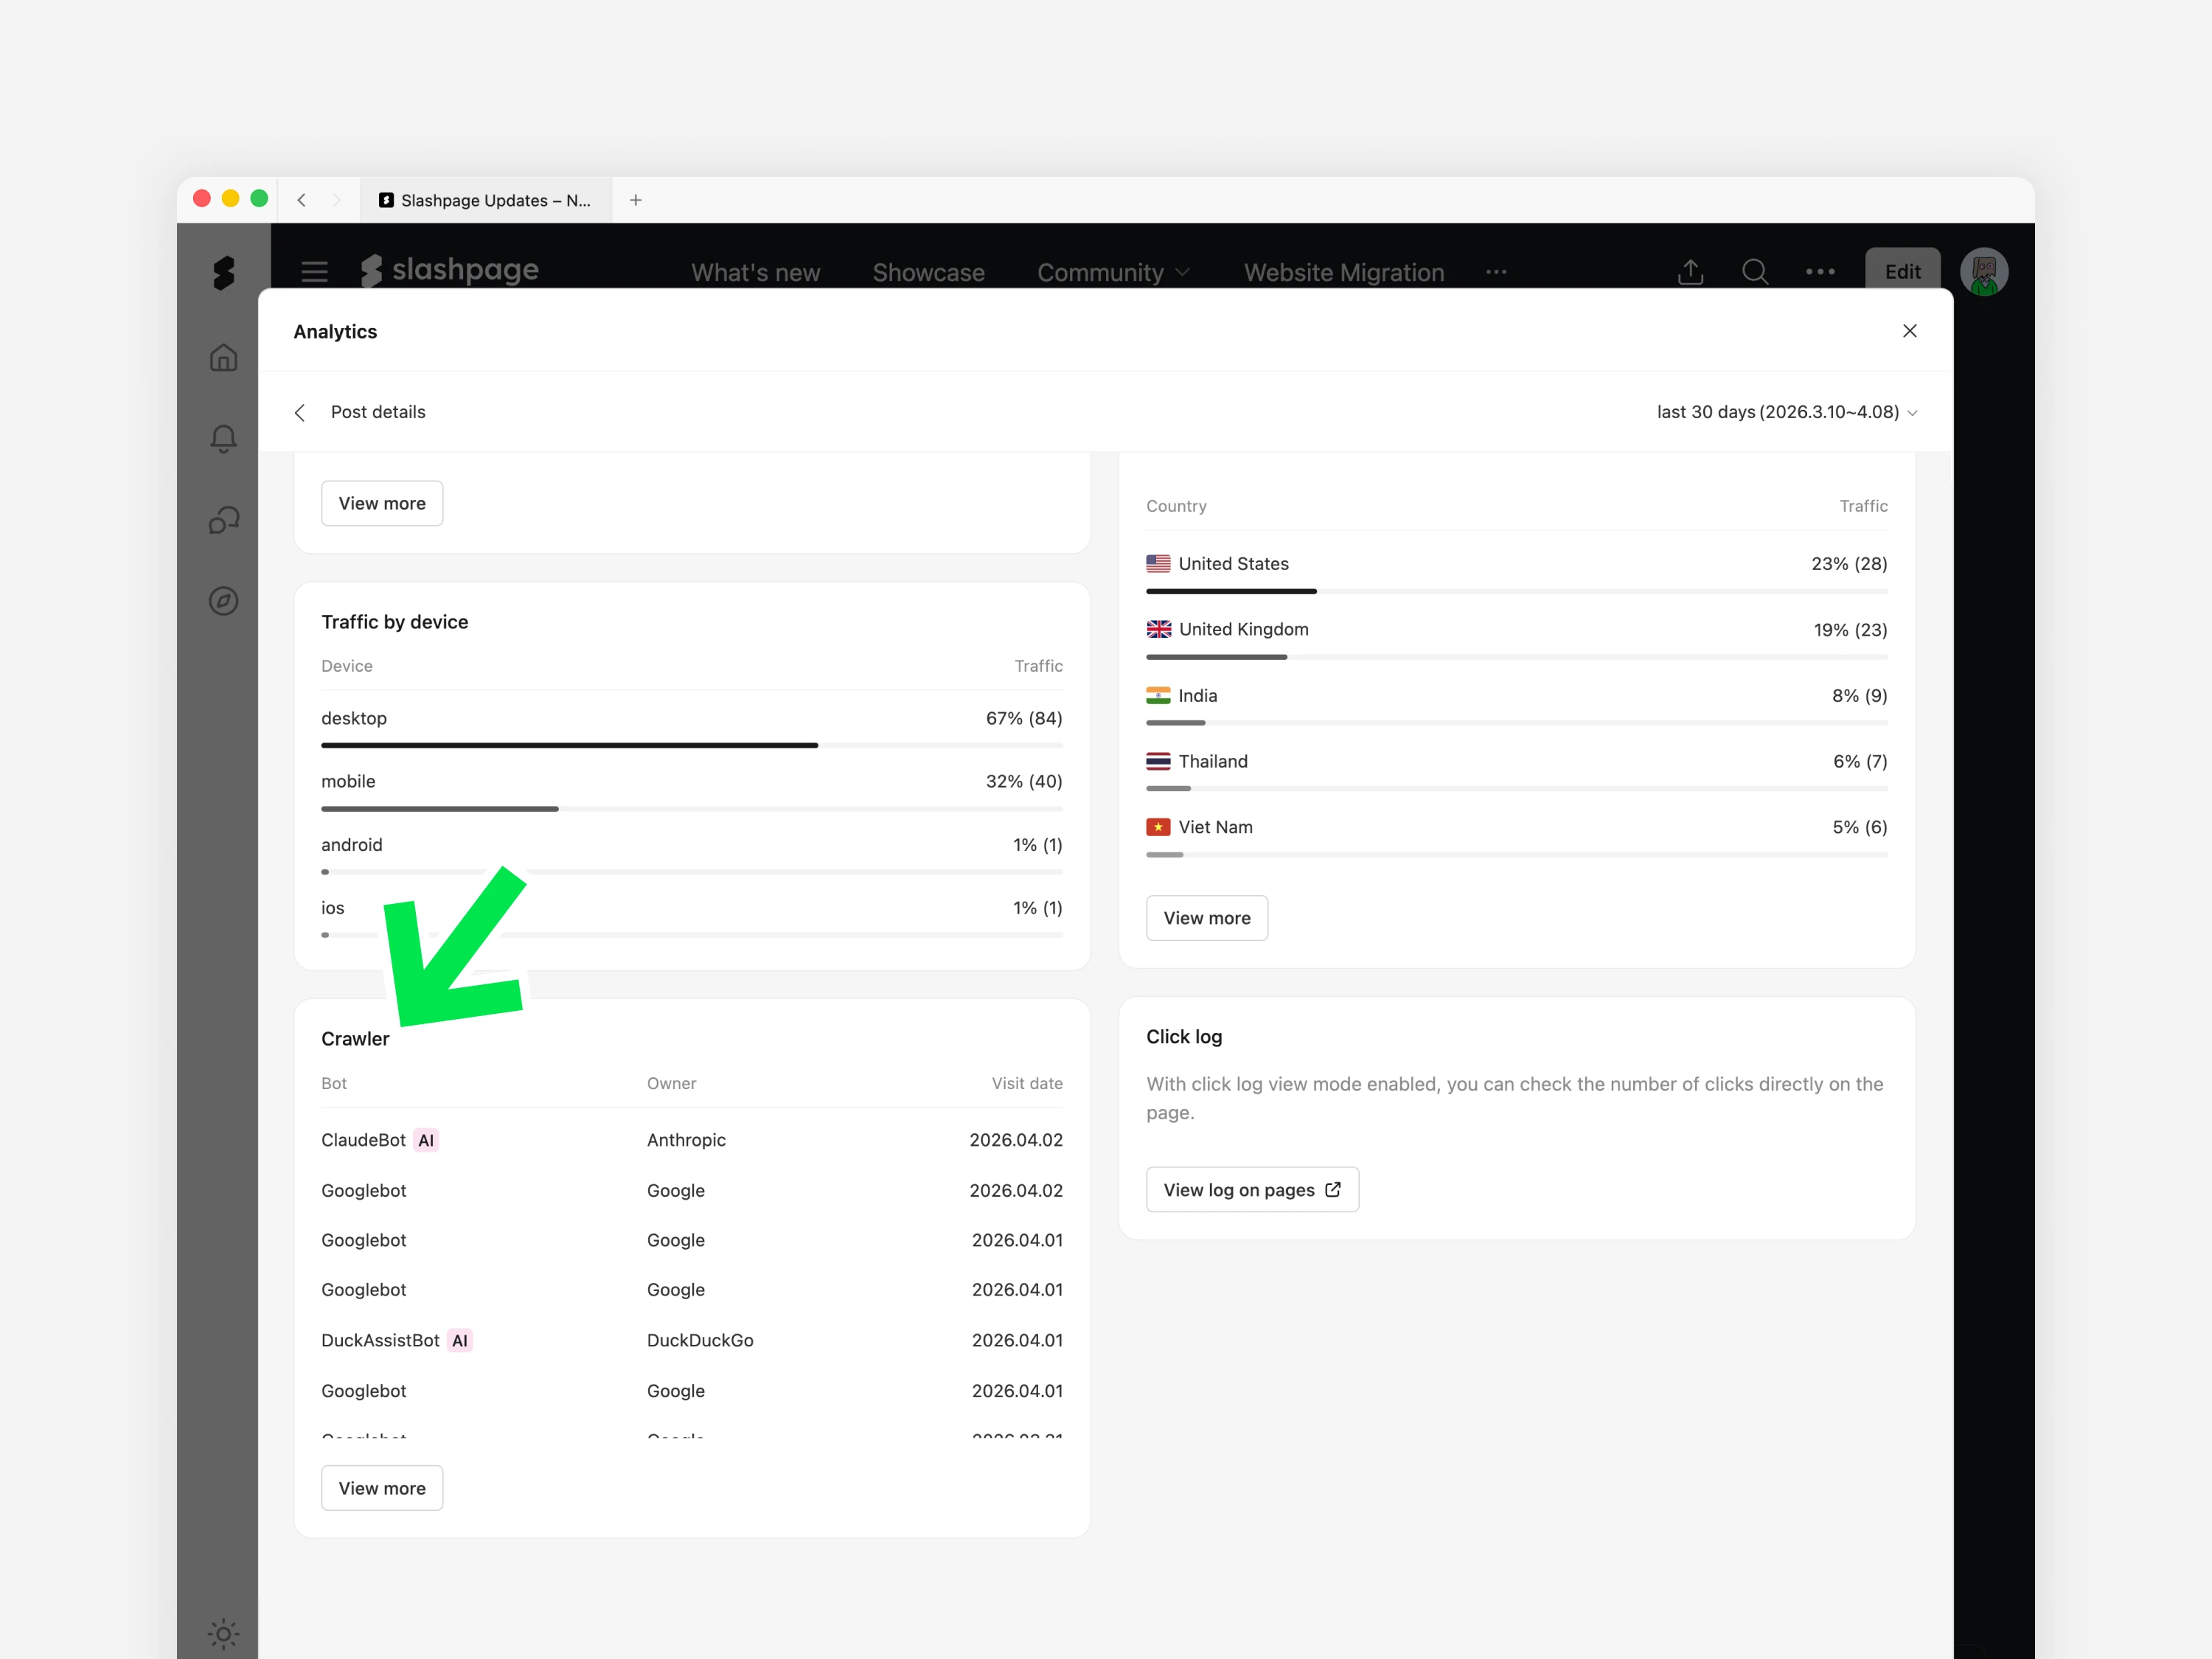Open notifications bell in sidebar
The width and height of the screenshot is (2212, 1659).
click(223, 439)
